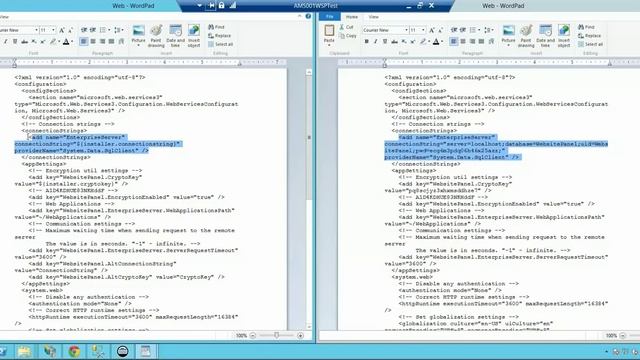This screenshot has width=640, height=360.
Task: Decrease indent in right WordPad window
Action: (x=453, y=30)
